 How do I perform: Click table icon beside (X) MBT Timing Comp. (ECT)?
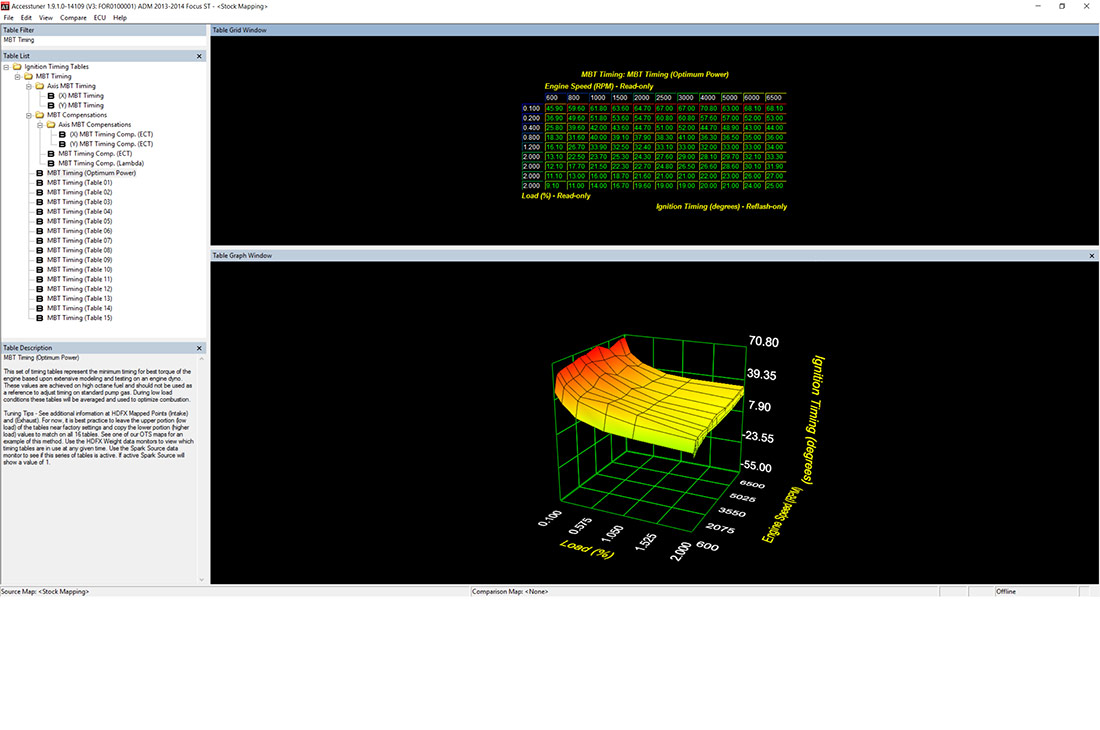tap(62, 135)
